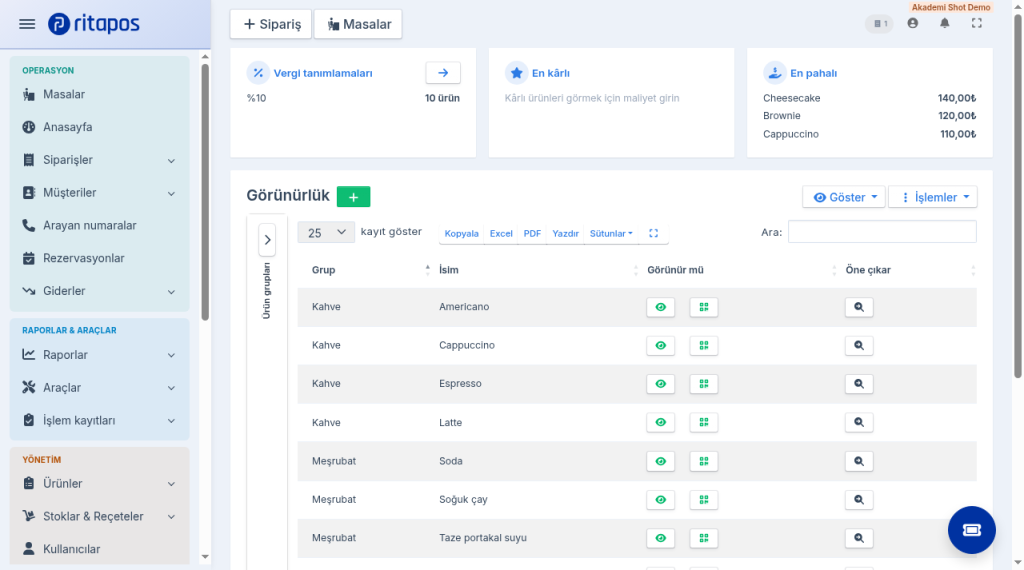Screen dimensions: 1024x570
Task: Toggle the eye visibility for Americano
Action: coord(660,307)
